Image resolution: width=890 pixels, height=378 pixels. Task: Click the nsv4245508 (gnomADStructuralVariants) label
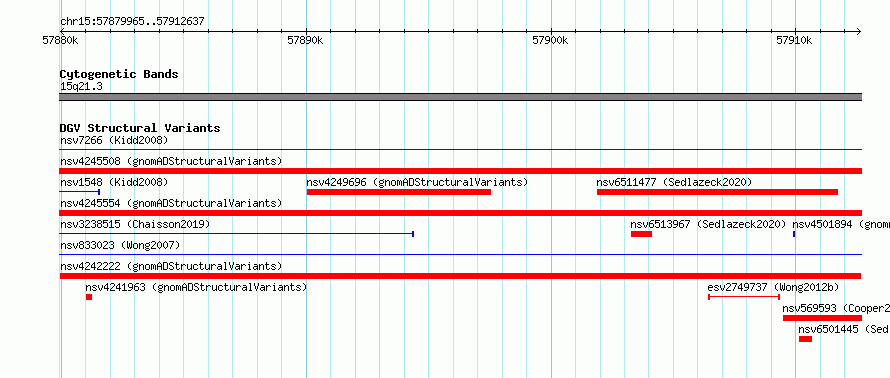click(x=171, y=161)
